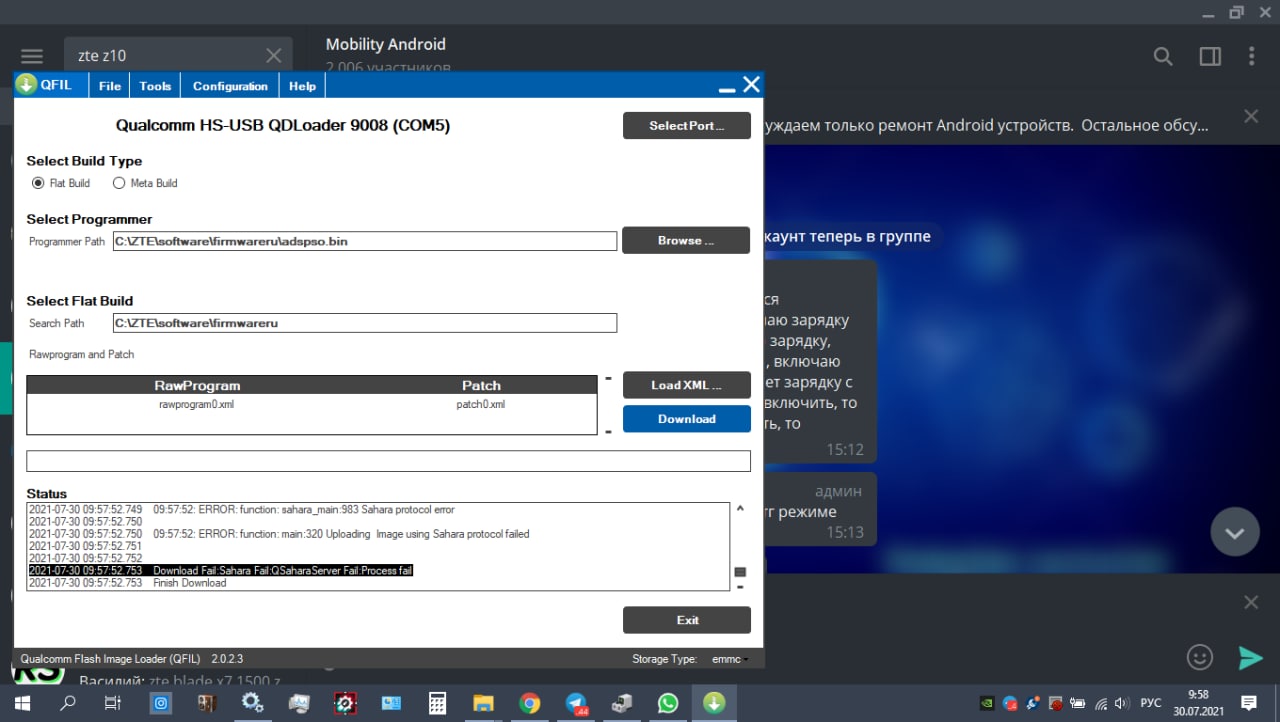Open WhatsApp from taskbar

[668, 703]
